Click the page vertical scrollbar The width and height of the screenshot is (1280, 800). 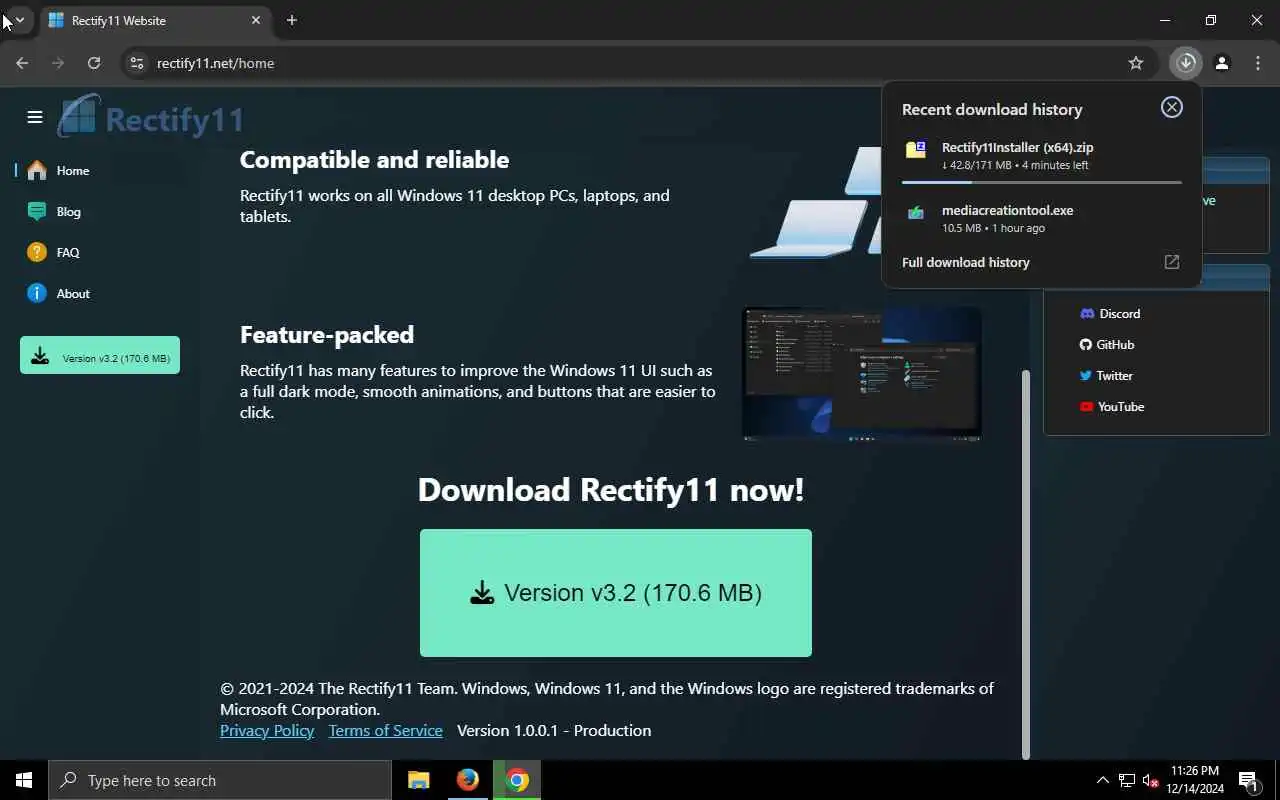click(x=1025, y=565)
